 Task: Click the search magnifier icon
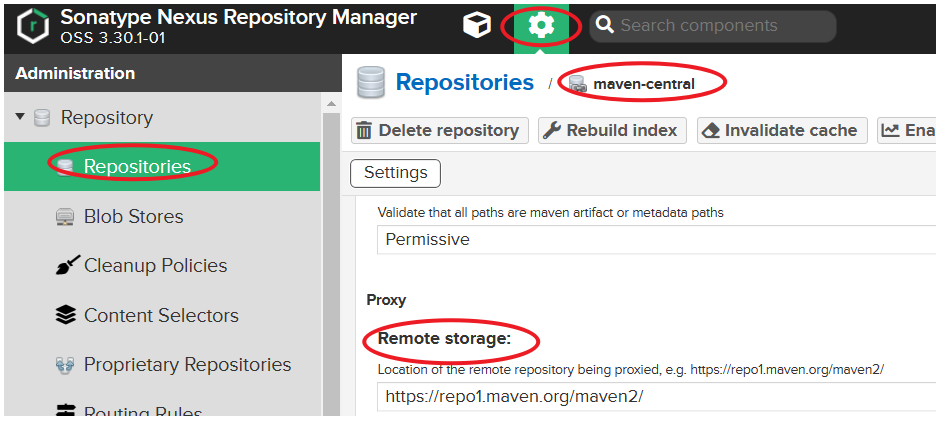tap(604, 26)
